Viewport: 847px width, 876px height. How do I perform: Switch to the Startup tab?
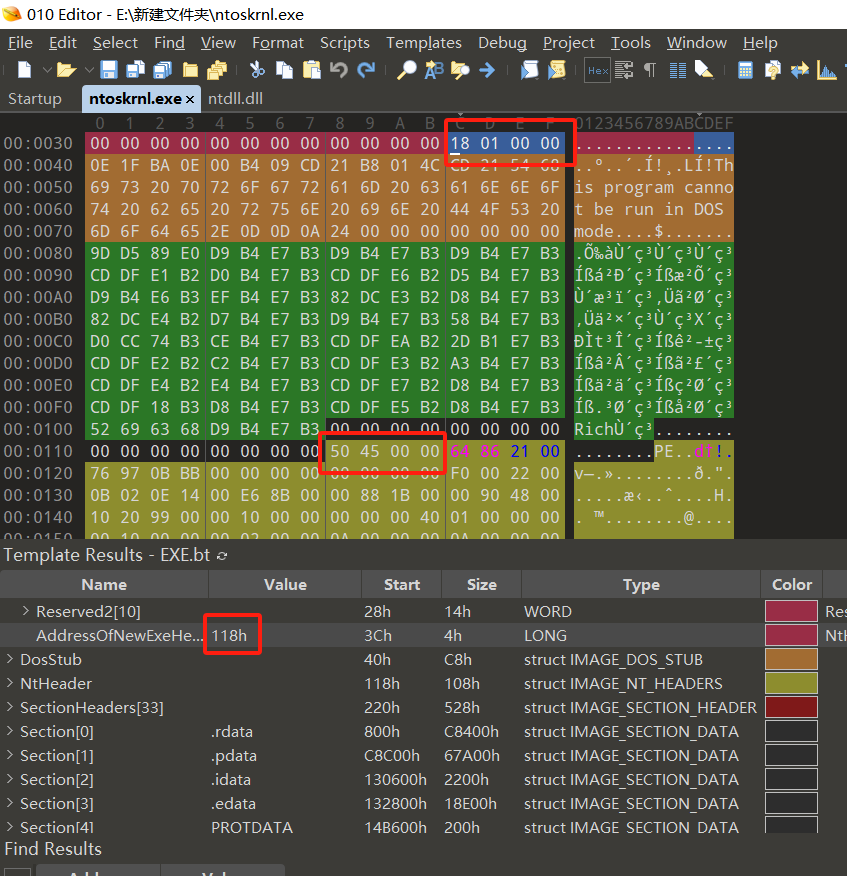click(35, 99)
